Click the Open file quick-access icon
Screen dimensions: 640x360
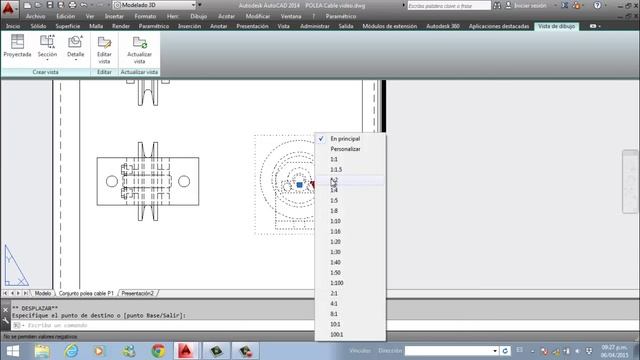pyautogui.click(x=38, y=5)
